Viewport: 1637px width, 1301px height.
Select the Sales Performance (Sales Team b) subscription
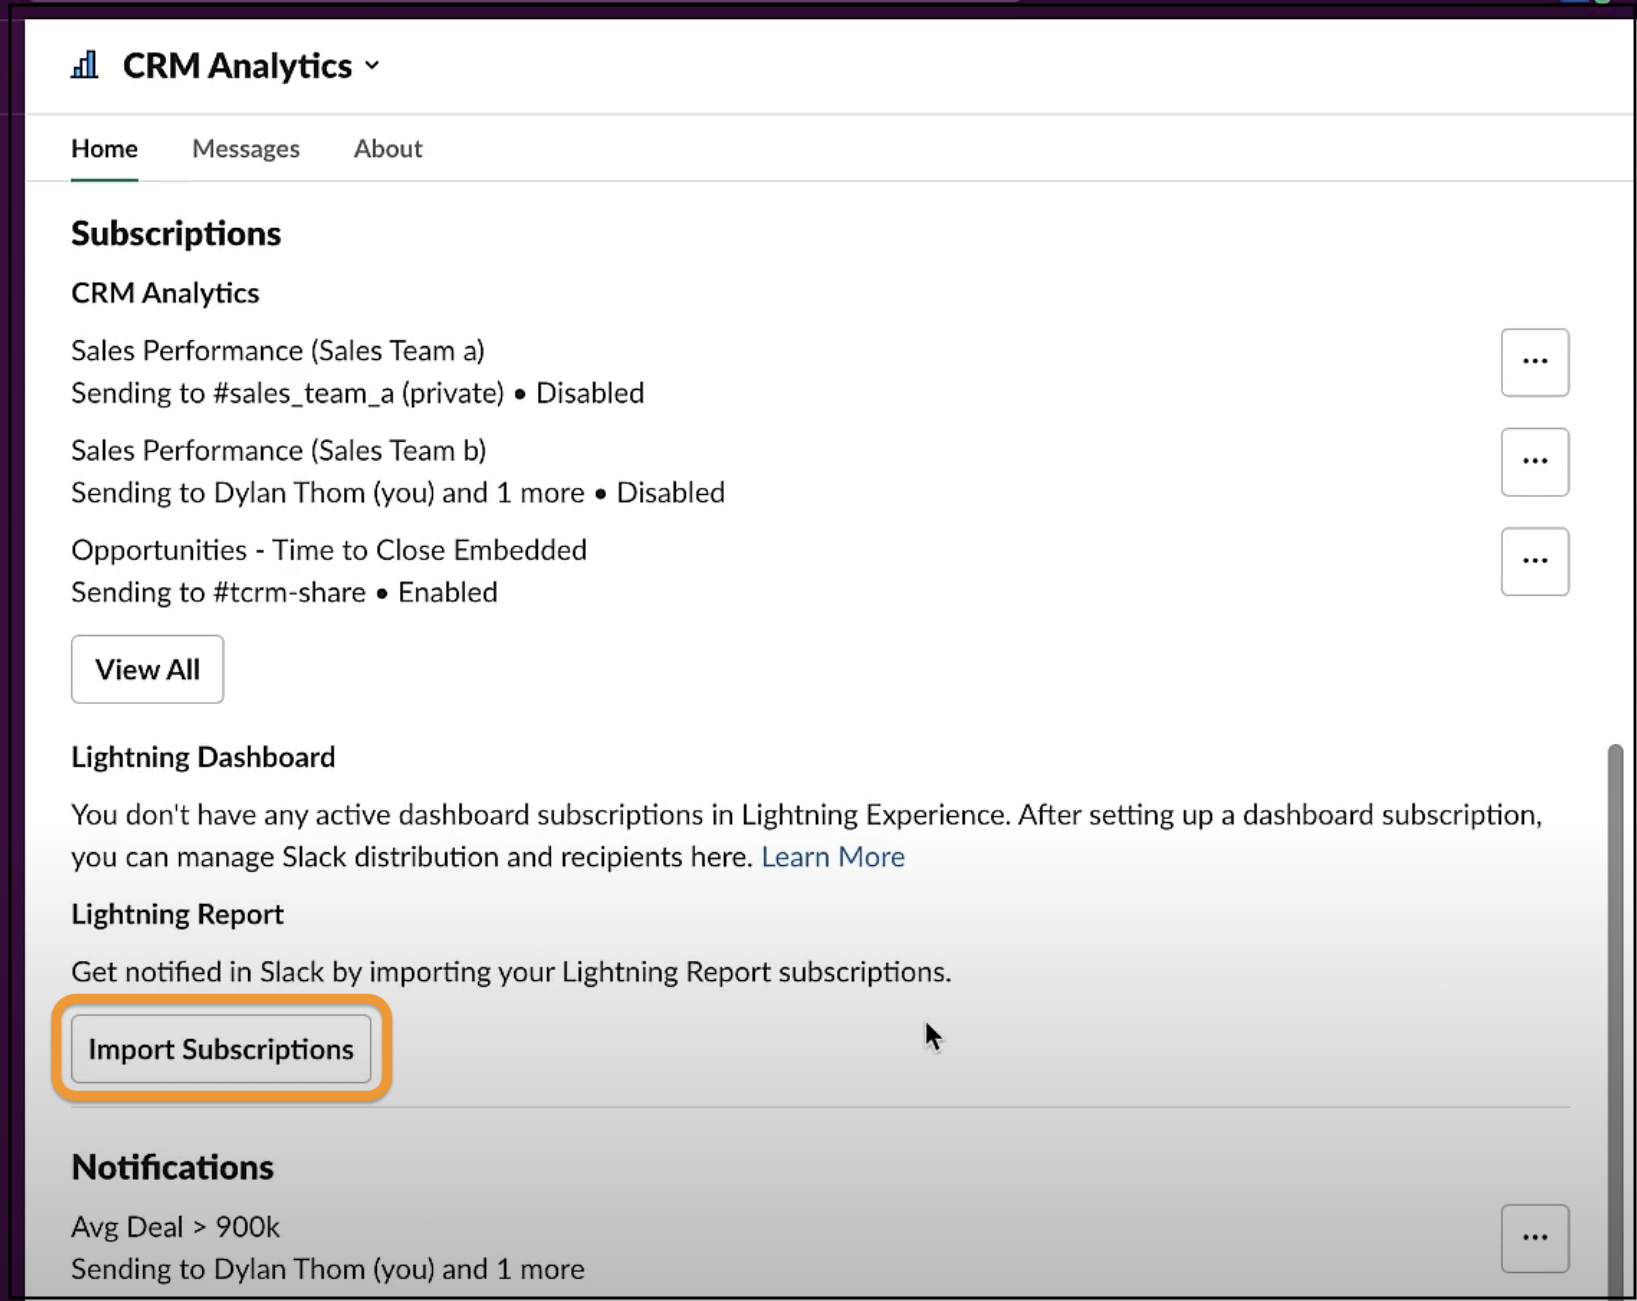[277, 450]
